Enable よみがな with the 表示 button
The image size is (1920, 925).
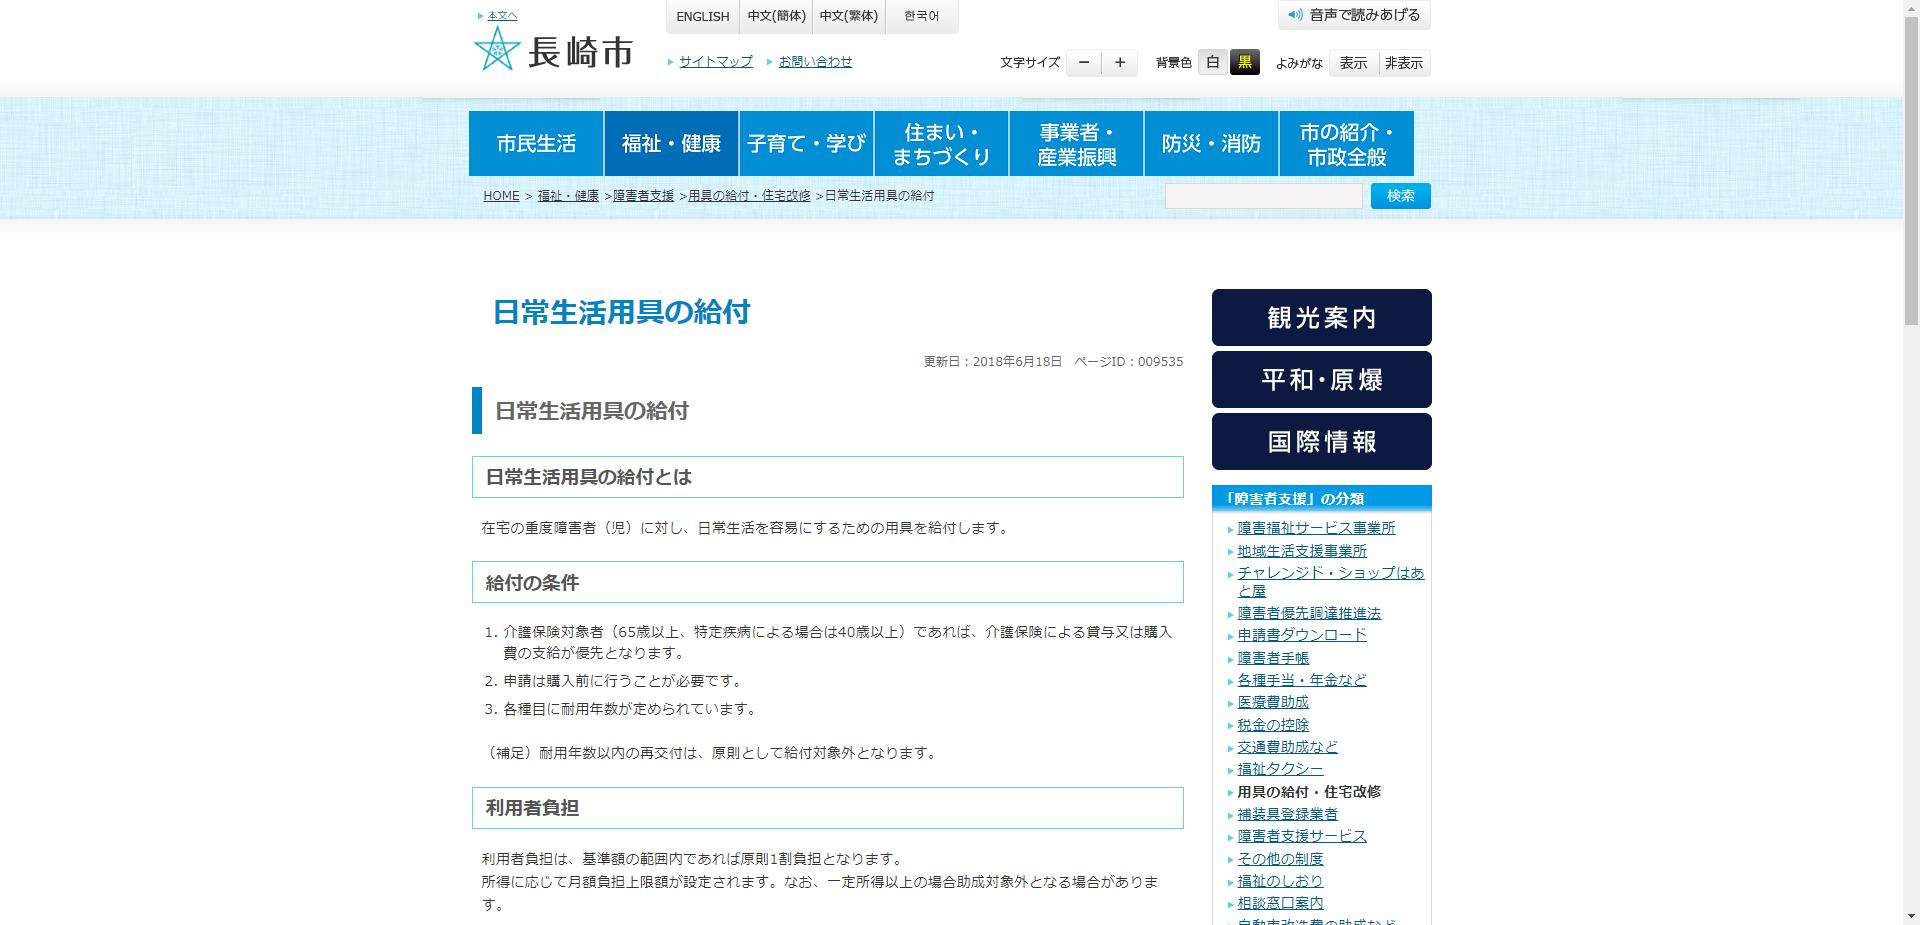(1354, 62)
